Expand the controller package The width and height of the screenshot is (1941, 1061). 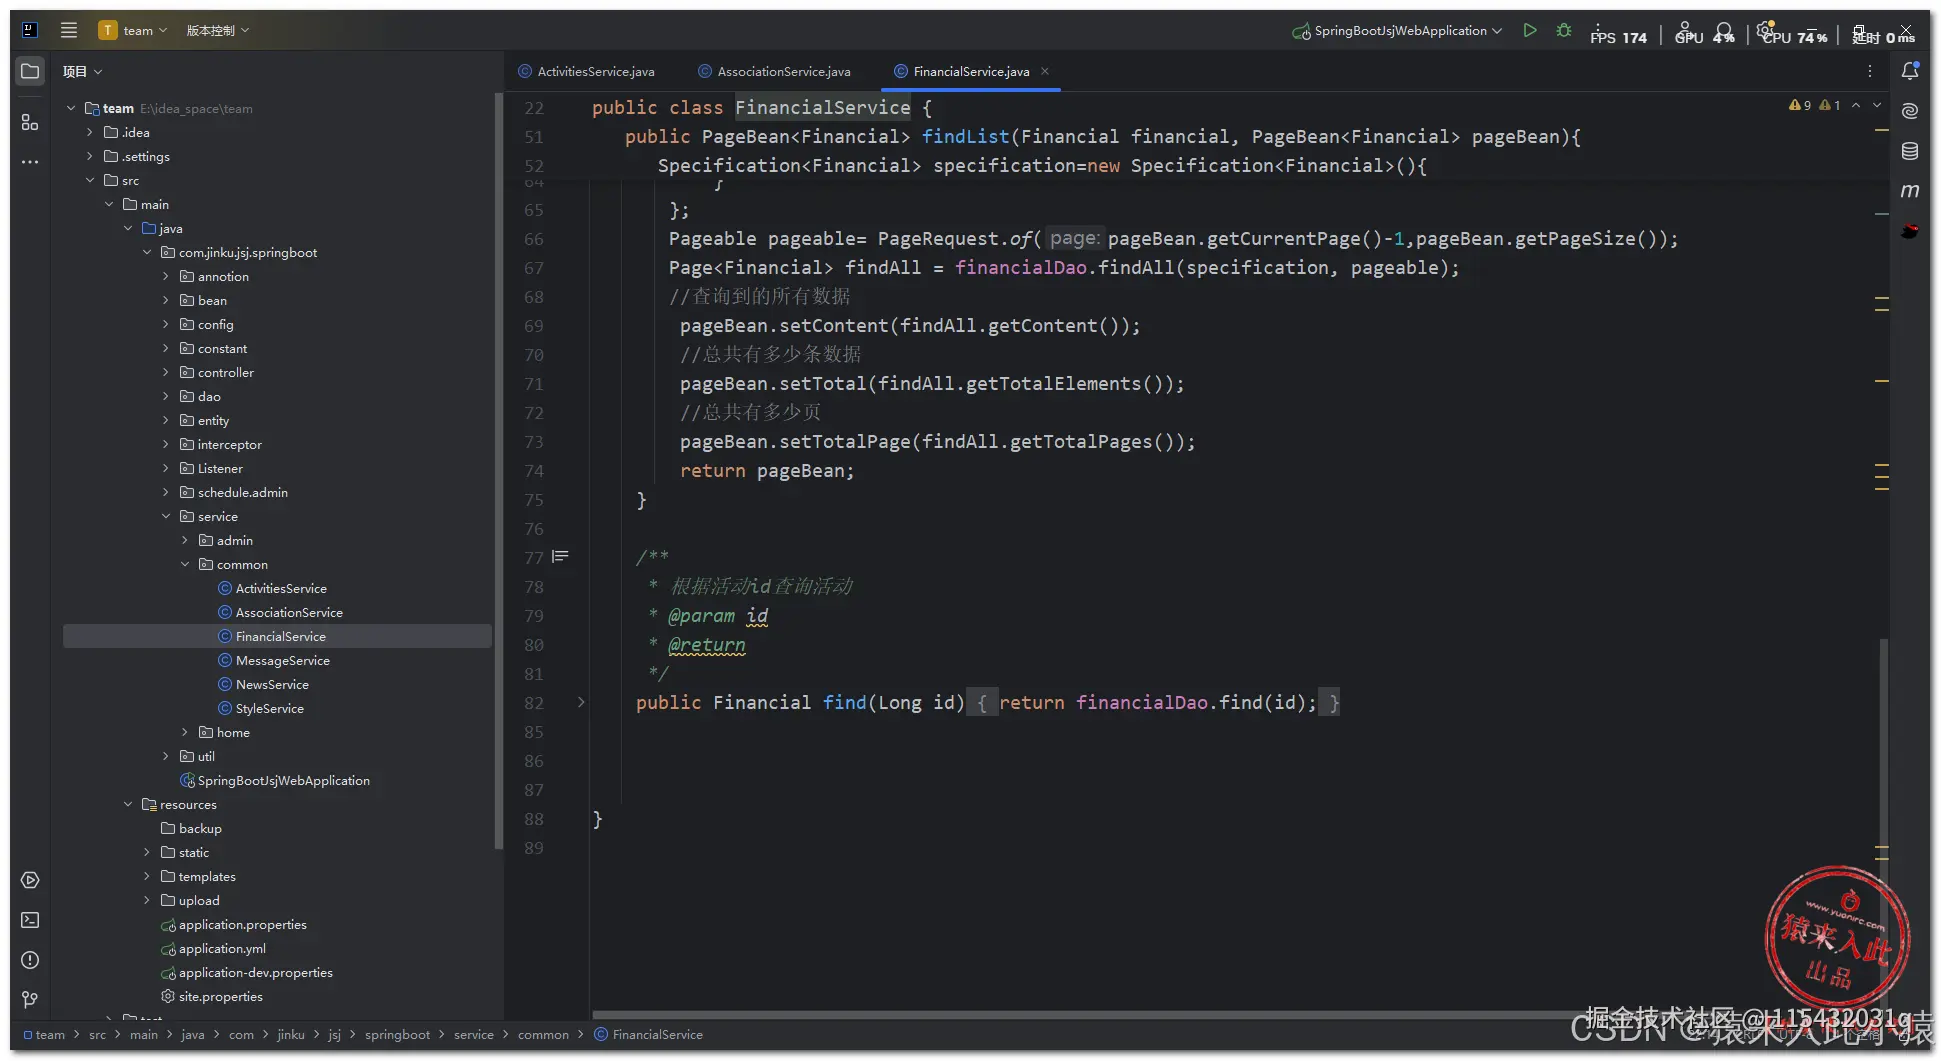coord(166,372)
